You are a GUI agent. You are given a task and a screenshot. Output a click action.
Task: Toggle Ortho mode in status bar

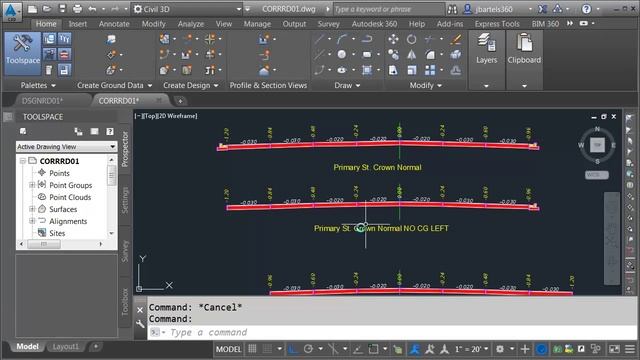(x=293, y=349)
